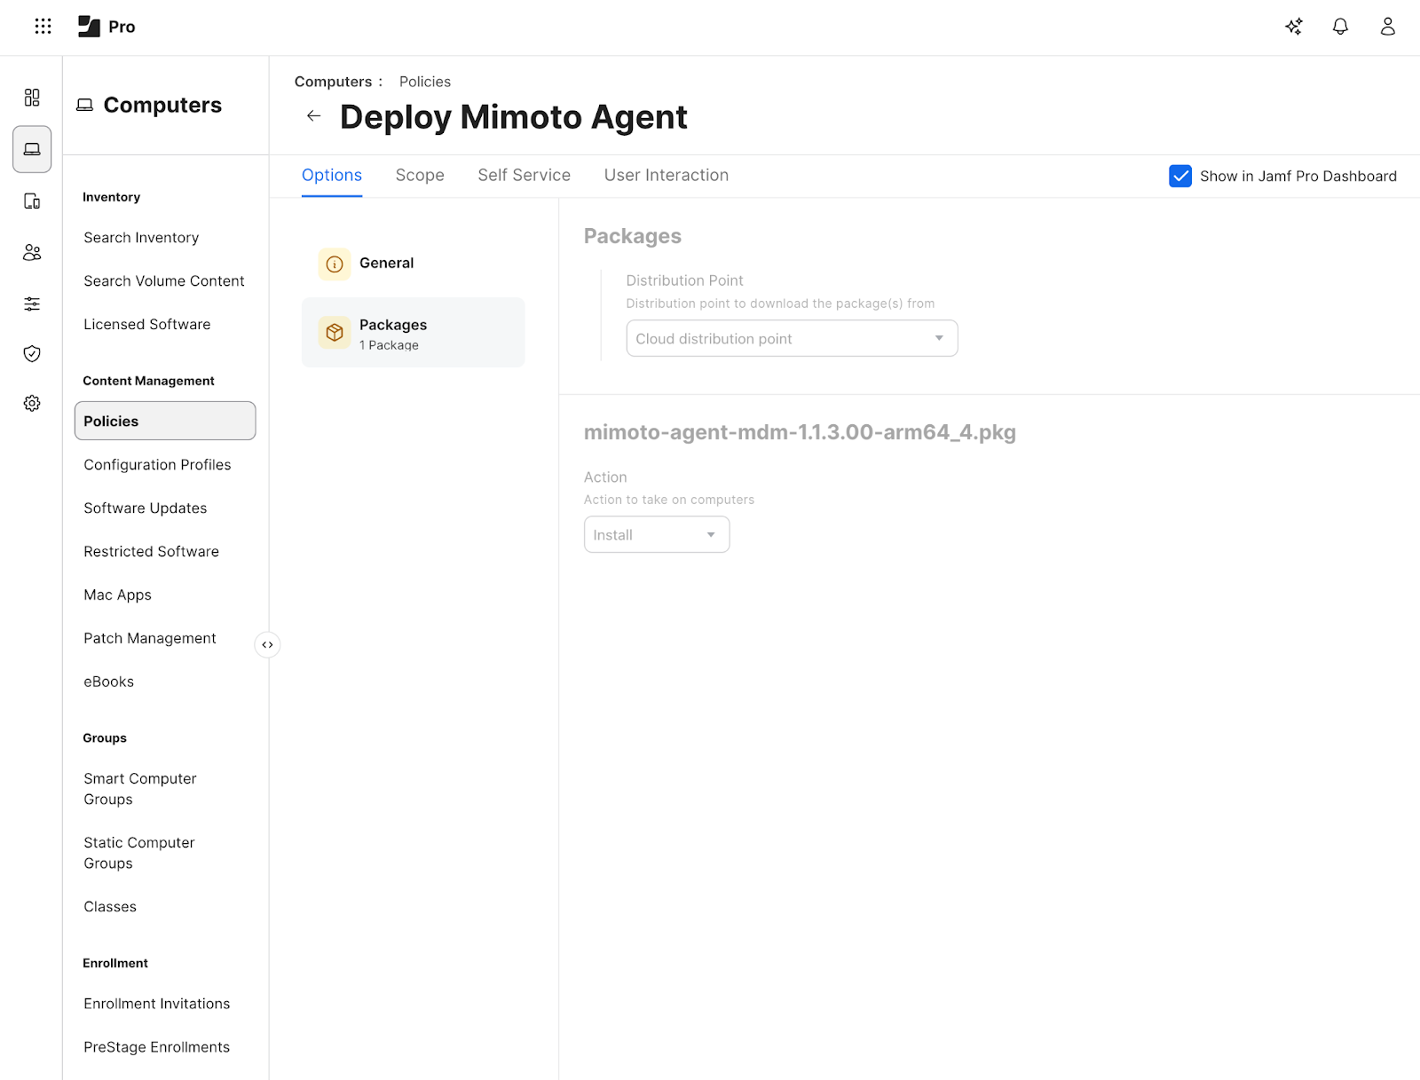Open the User Interaction tab

pyautogui.click(x=666, y=174)
